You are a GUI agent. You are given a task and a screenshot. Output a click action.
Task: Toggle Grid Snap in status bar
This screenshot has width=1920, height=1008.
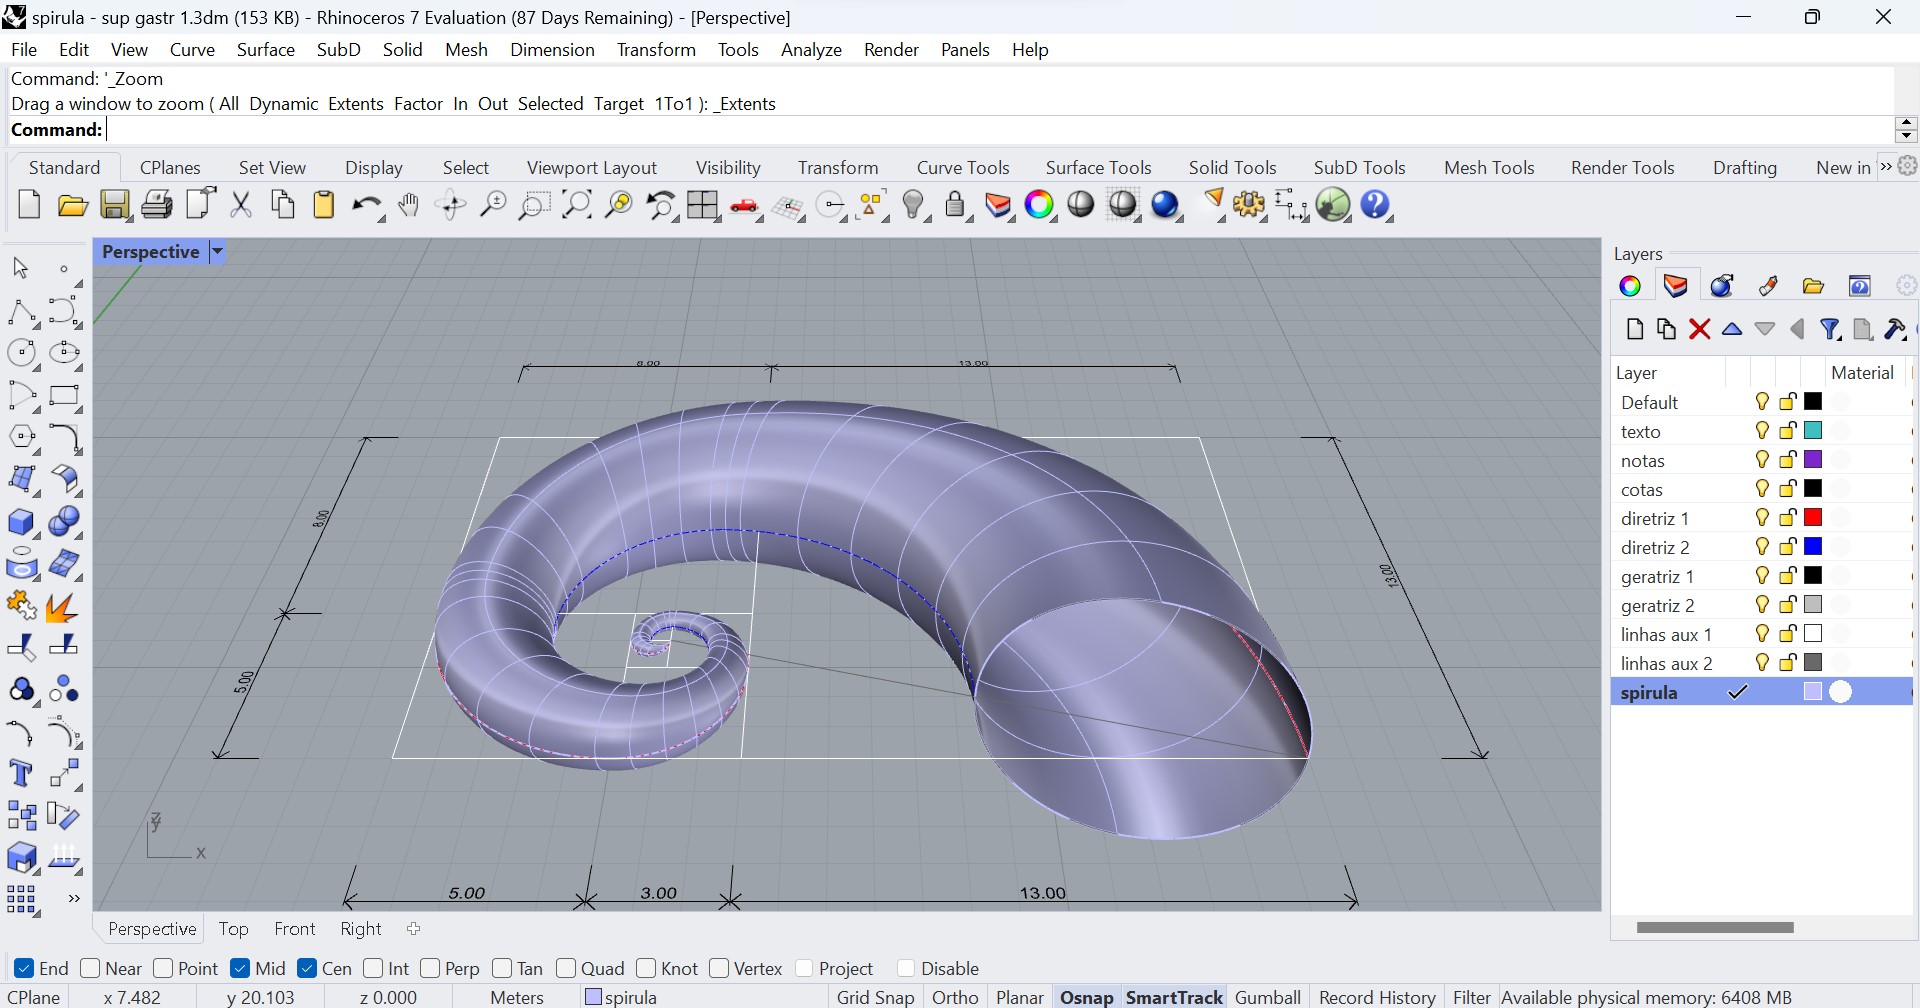(875, 997)
